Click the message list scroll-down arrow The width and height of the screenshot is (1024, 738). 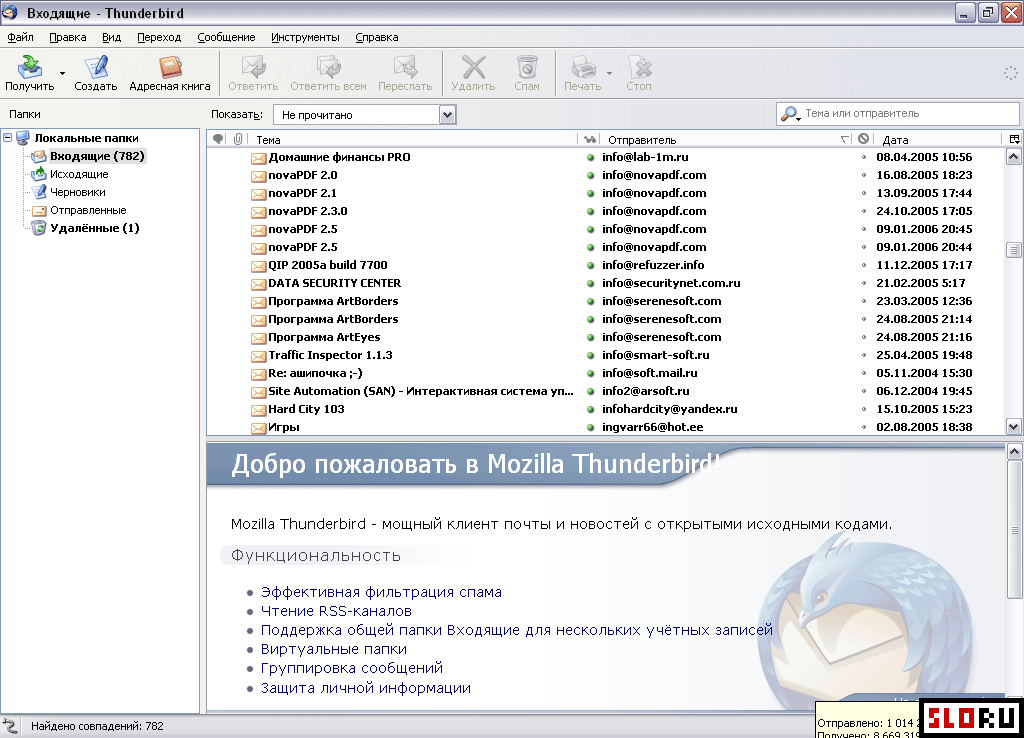[1014, 427]
